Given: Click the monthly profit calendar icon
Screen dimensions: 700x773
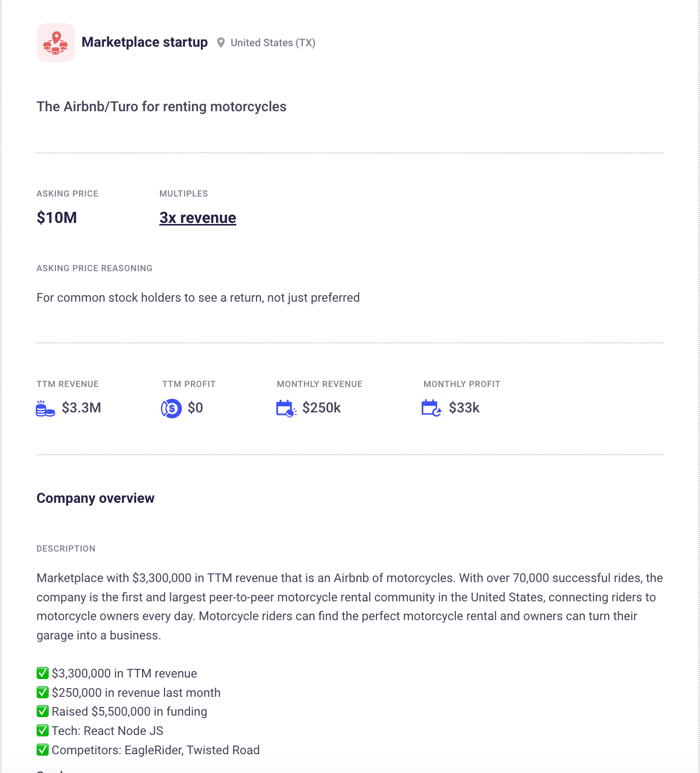Looking at the screenshot, I should click(431, 408).
